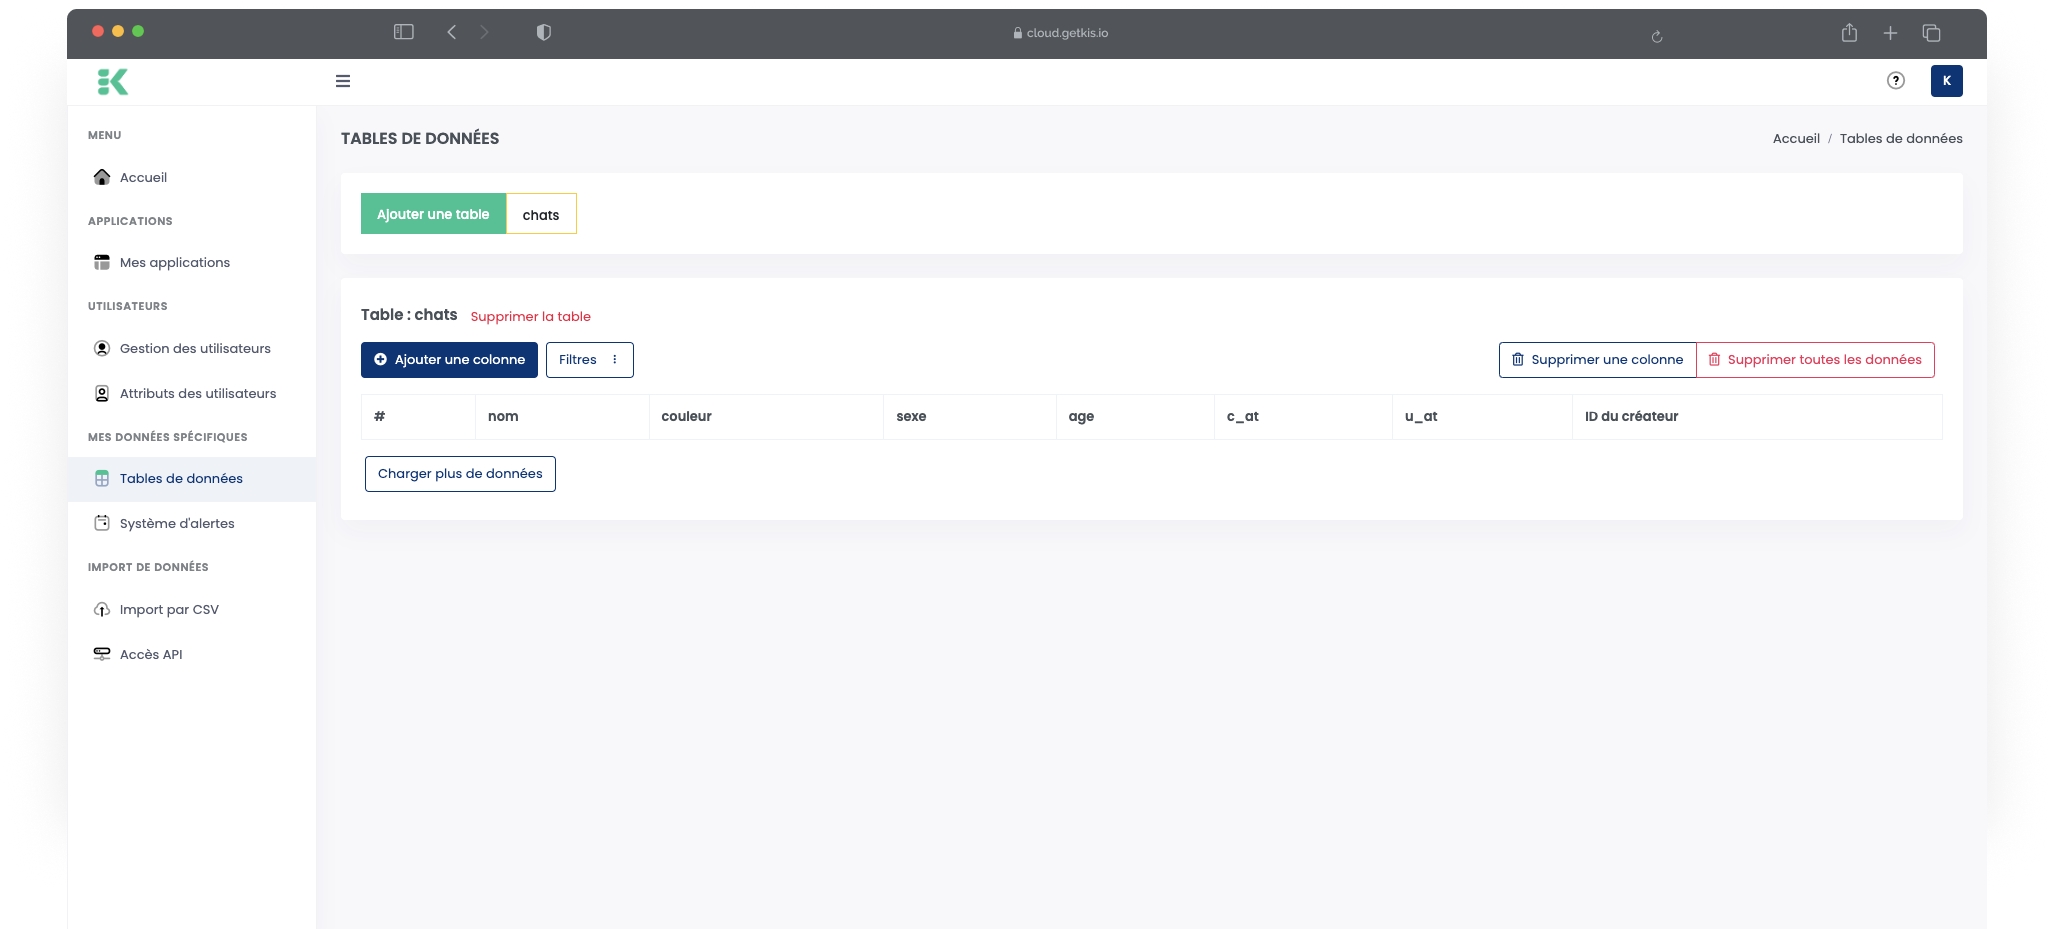Open the help question mark icon
The image size is (2054, 929).
1895,81
